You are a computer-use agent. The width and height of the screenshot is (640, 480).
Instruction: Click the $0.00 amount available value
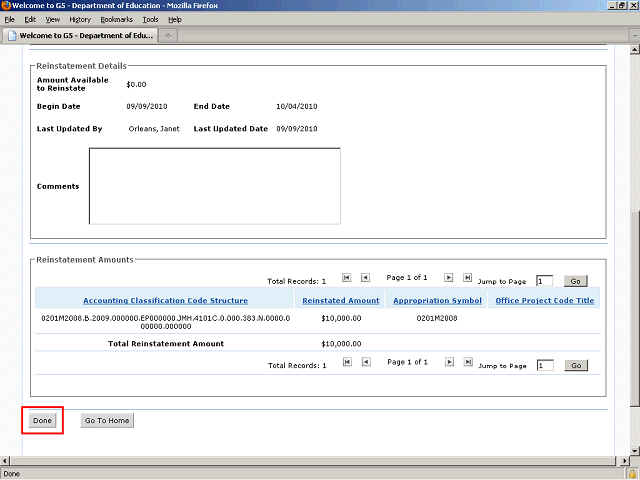pyautogui.click(x=136, y=84)
